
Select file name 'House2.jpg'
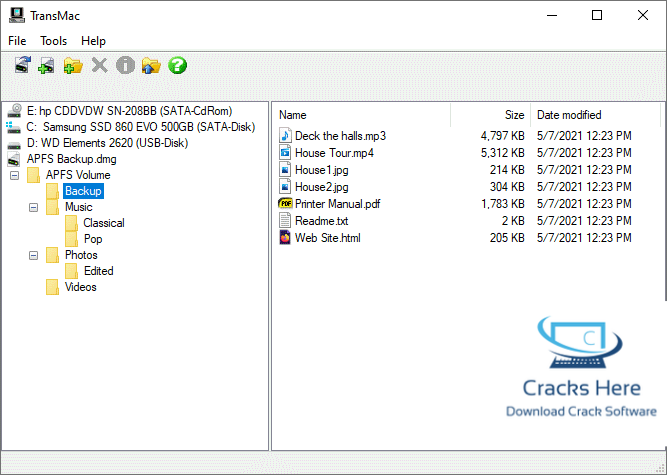coord(322,187)
